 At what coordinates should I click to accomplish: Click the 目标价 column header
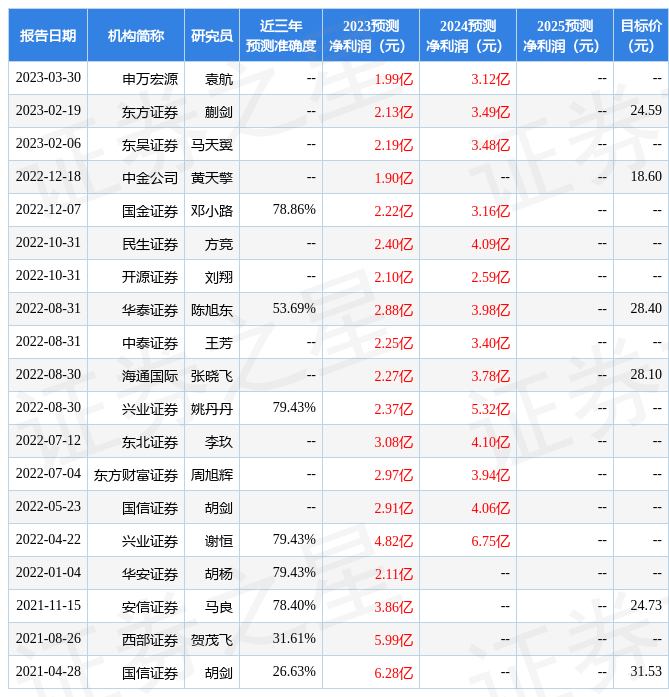tap(641, 35)
